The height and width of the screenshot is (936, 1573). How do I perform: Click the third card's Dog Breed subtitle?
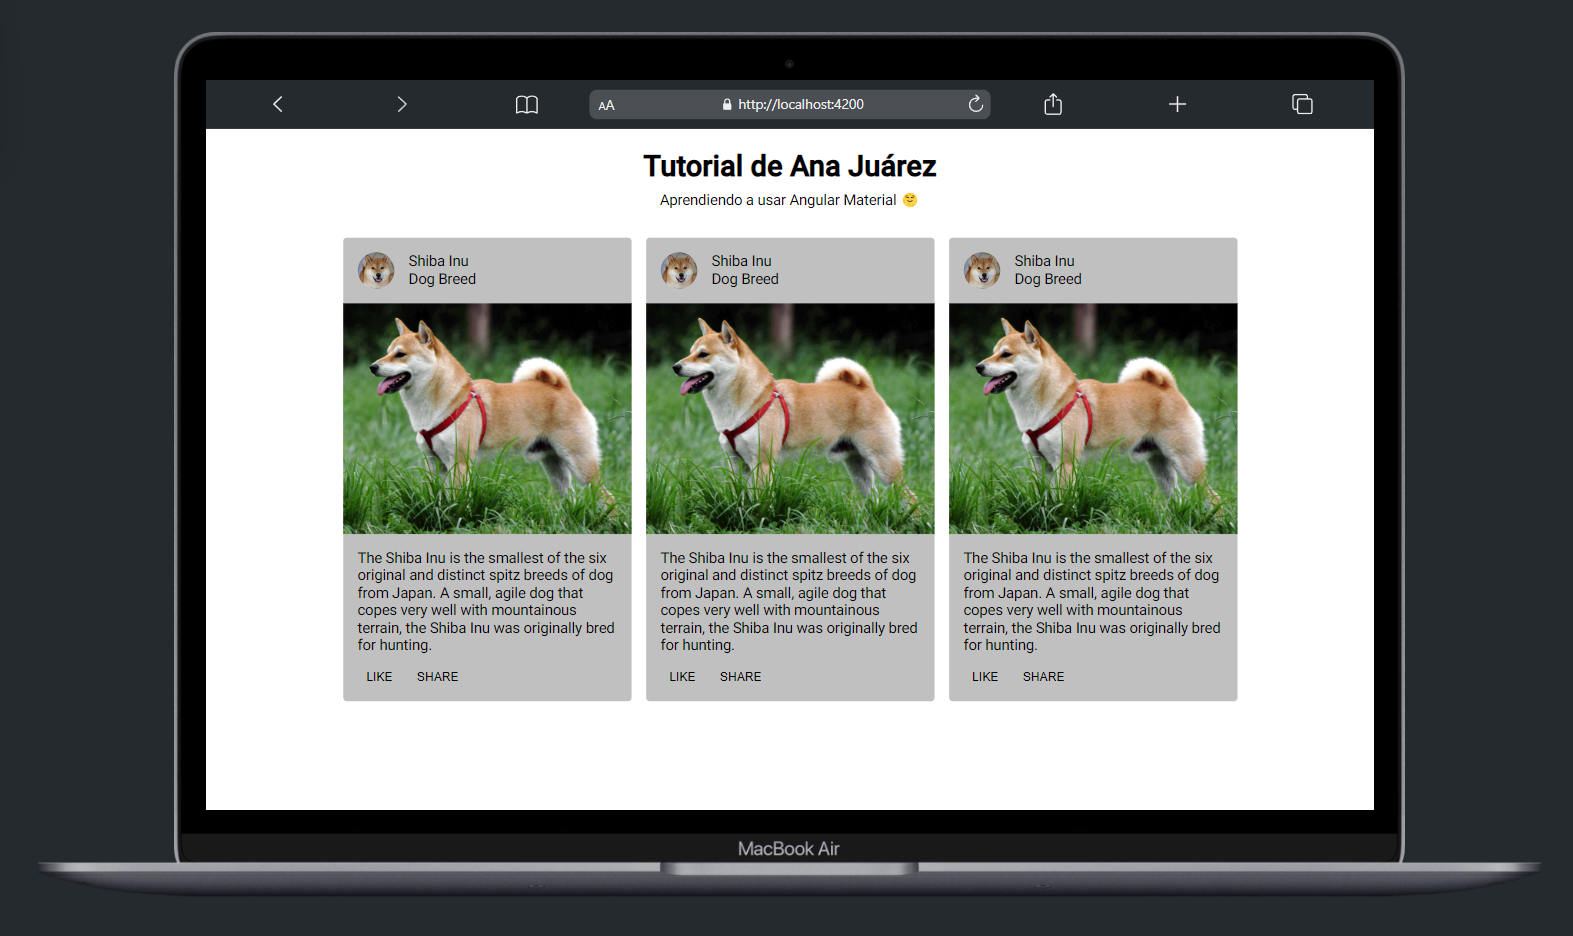[x=1048, y=279]
